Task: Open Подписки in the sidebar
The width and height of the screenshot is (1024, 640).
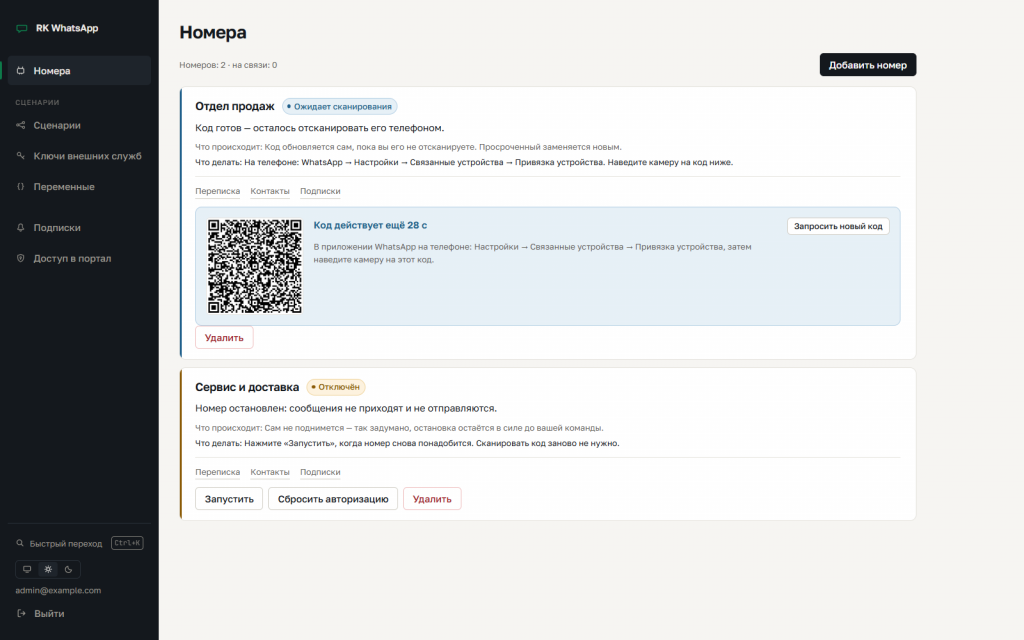Action: tap(79, 227)
